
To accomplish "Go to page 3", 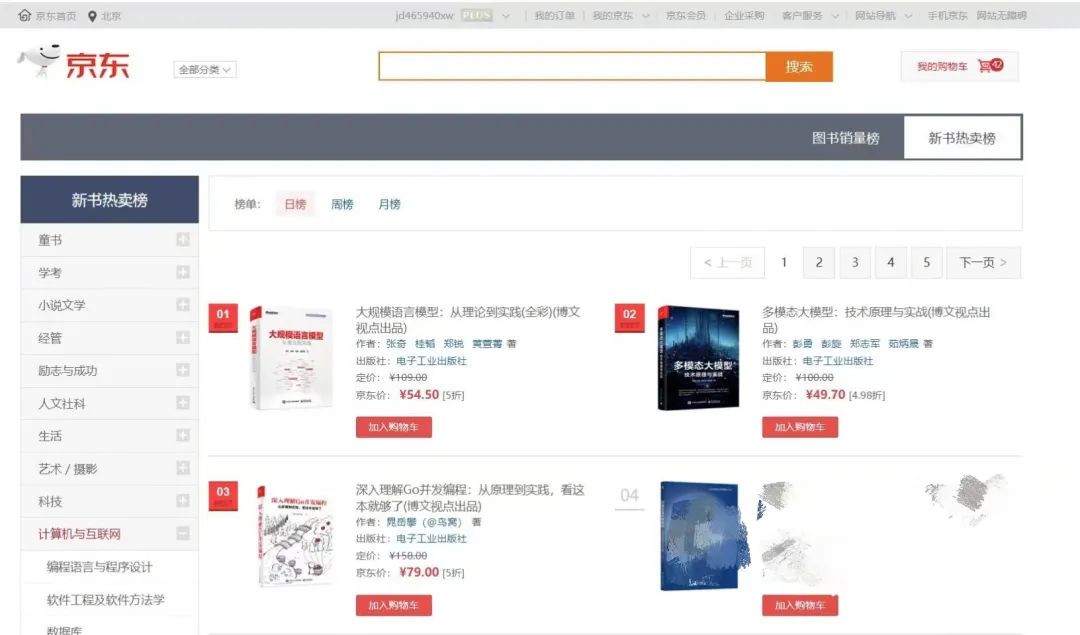I will point(855,262).
